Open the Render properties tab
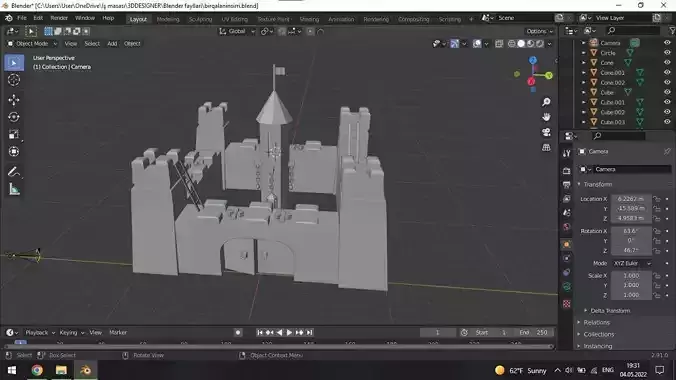Viewport: 676px width, 380px height. 566,171
